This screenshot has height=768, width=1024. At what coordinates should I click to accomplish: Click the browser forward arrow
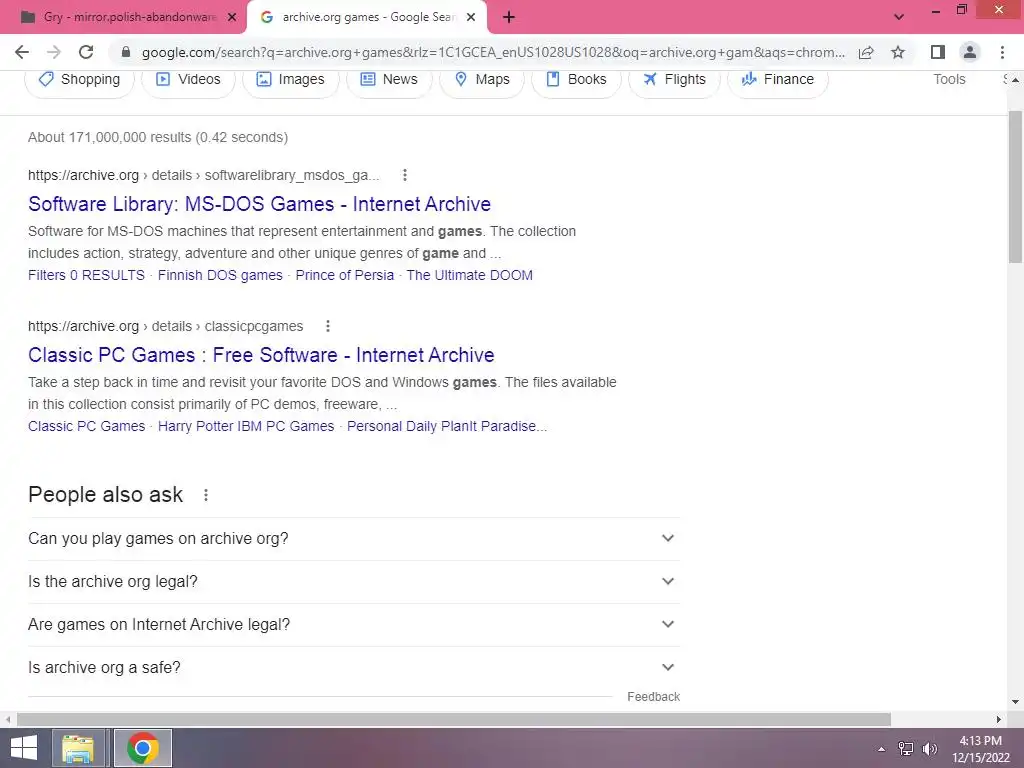coord(54,52)
